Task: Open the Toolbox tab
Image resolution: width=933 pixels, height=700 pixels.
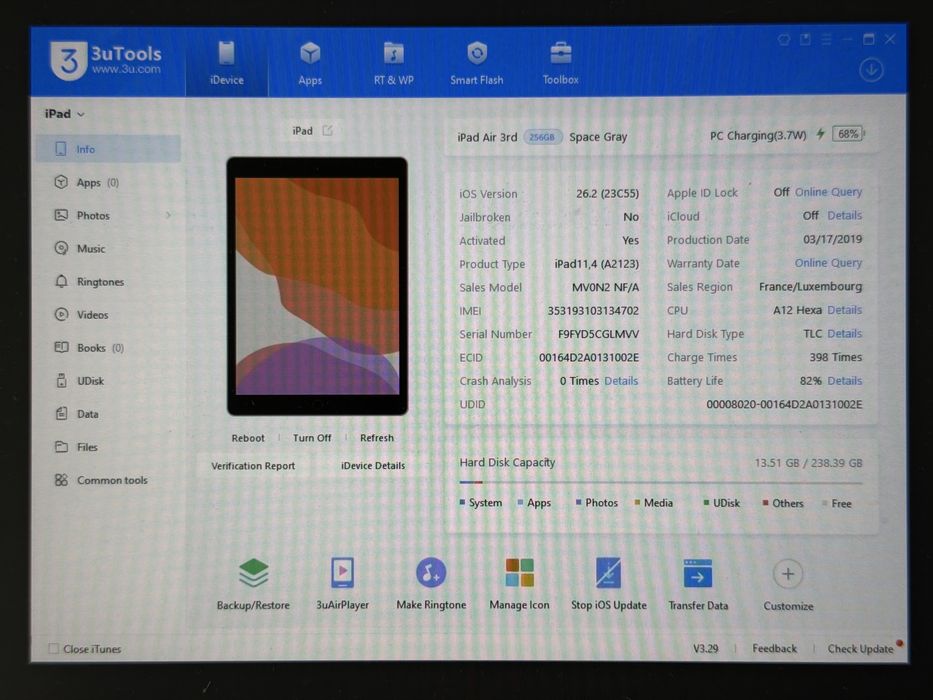Action: click(561, 62)
